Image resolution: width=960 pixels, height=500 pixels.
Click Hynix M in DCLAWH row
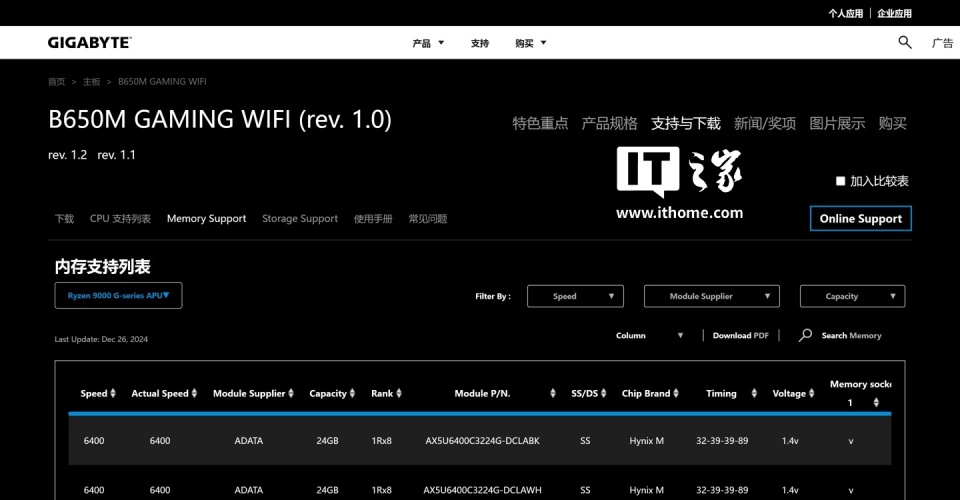click(647, 490)
